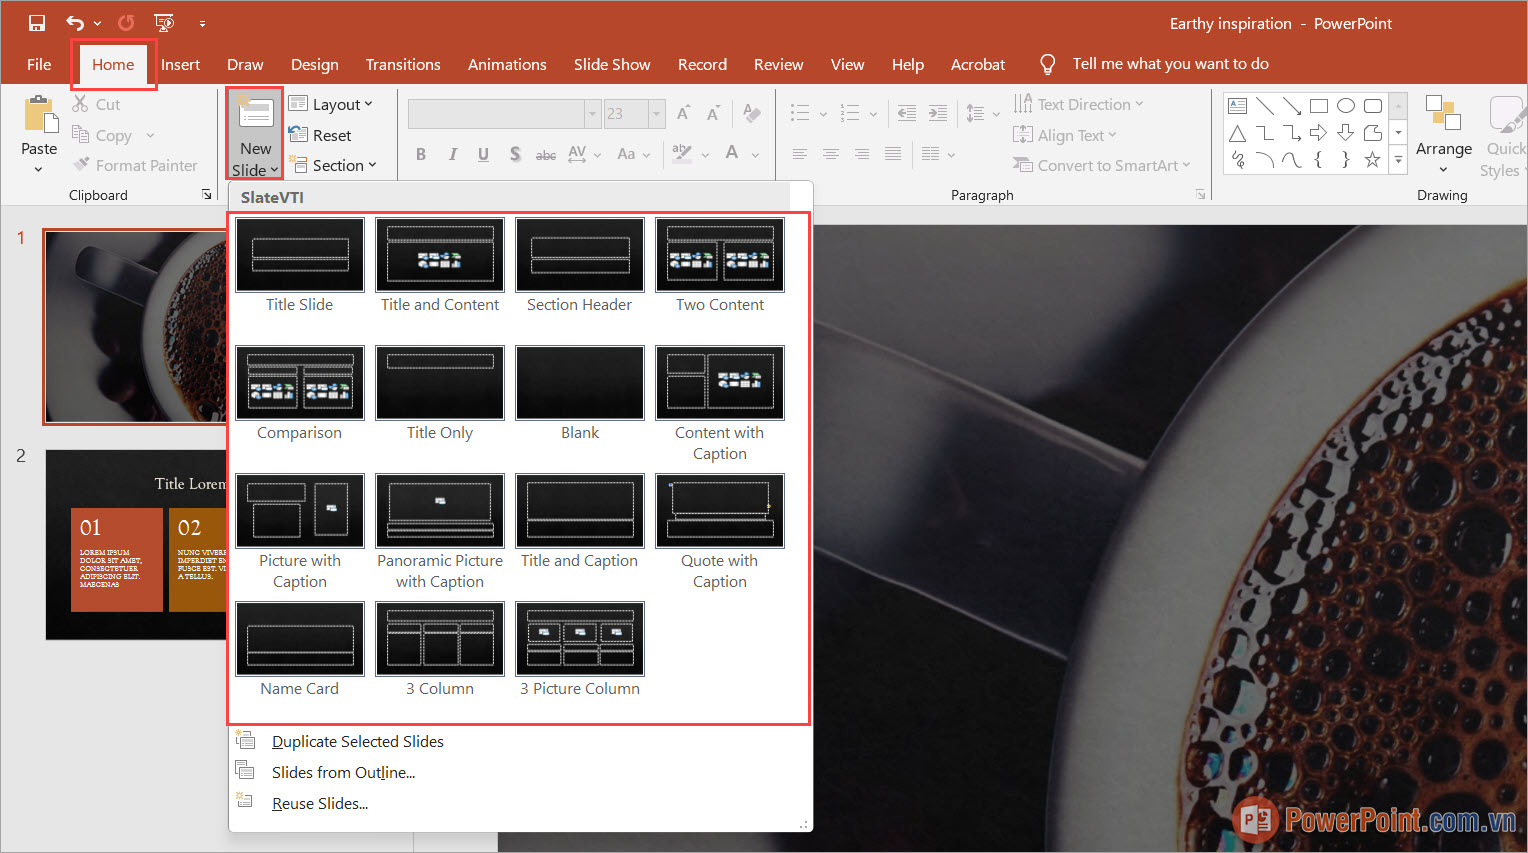The height and width of the screenshot is (853, 1528).
Task: Click Increase List Level icon
Action: pos(938,113)
